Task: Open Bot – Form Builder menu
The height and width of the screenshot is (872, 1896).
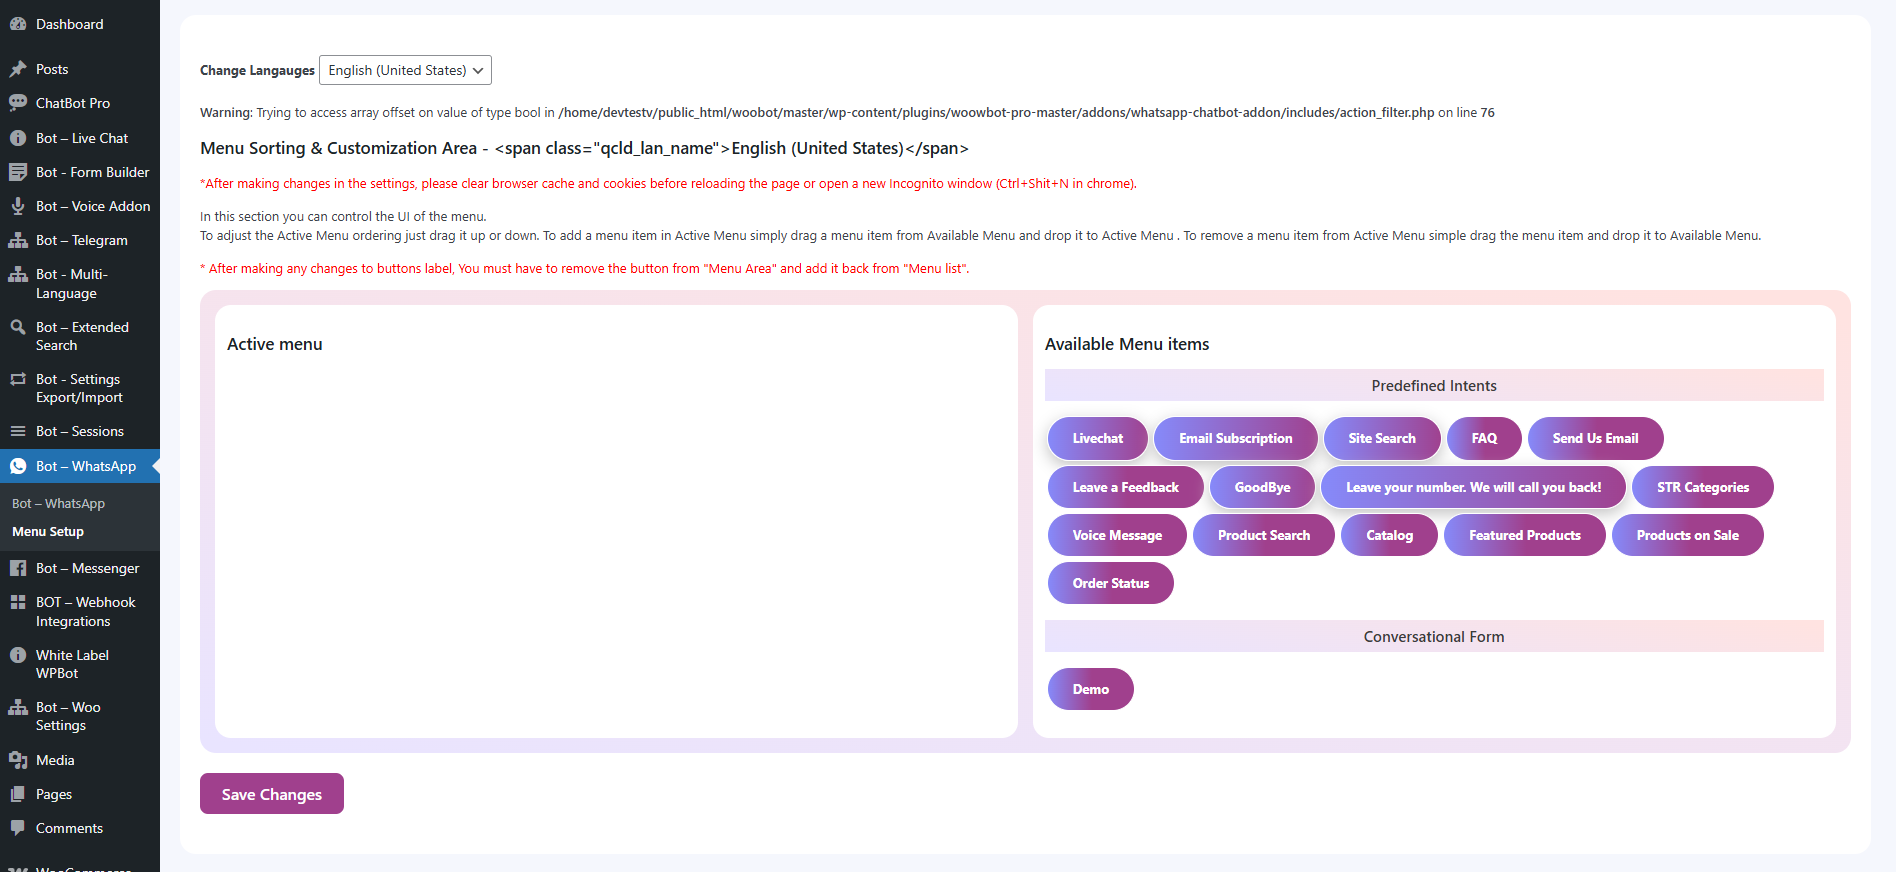Action: 92,172
